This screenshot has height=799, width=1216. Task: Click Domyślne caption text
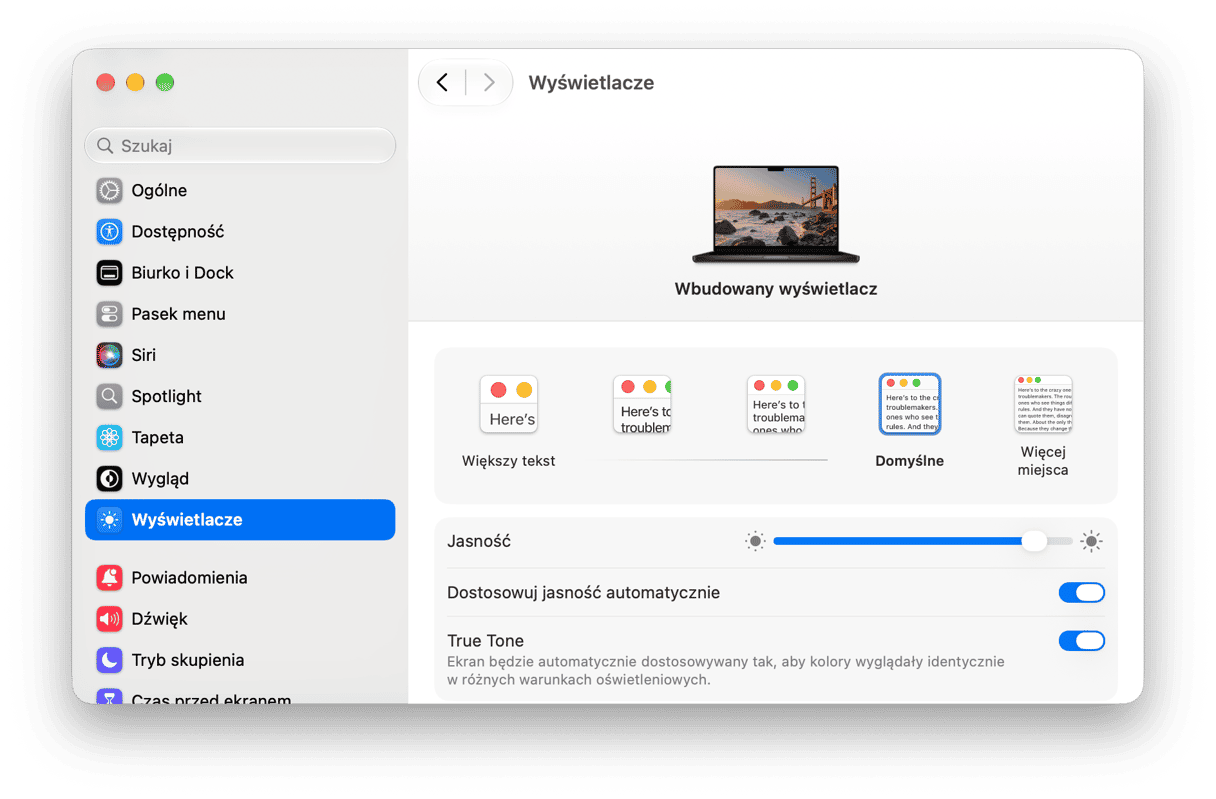910,461
